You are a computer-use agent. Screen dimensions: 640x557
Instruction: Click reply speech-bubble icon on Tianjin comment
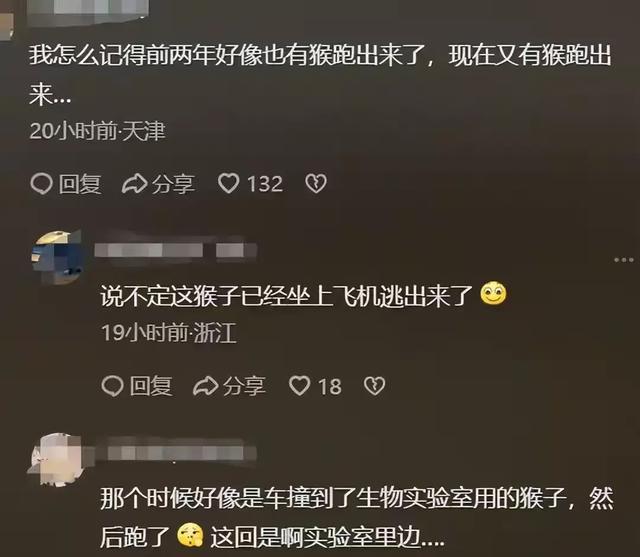[41, 184]
